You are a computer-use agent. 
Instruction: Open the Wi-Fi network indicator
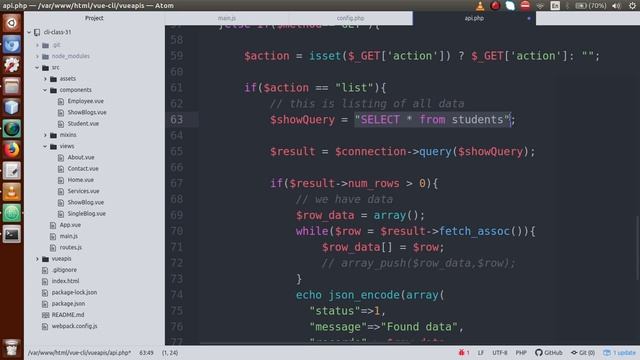coord(540,6)
